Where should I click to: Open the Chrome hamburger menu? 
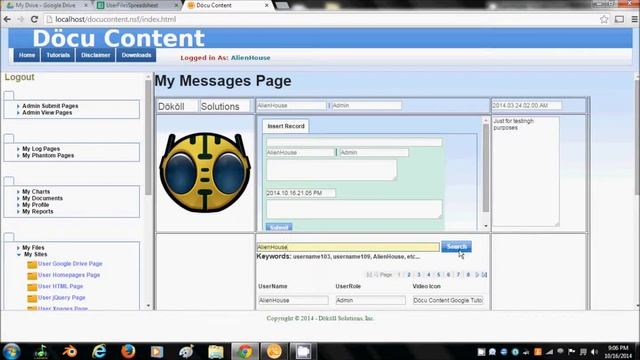pyautogui.click(x=635, y=19)
